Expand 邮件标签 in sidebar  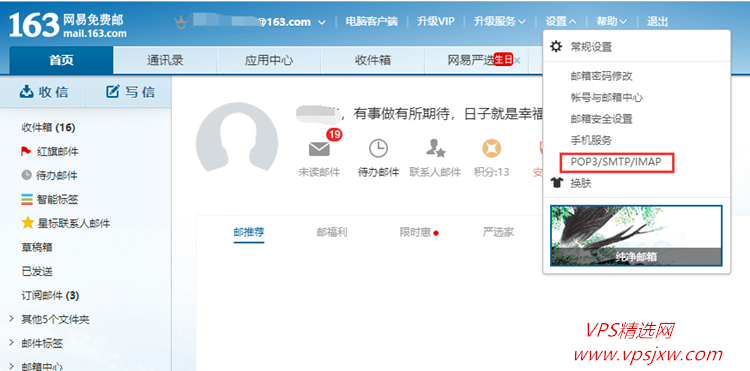[11, 343]
